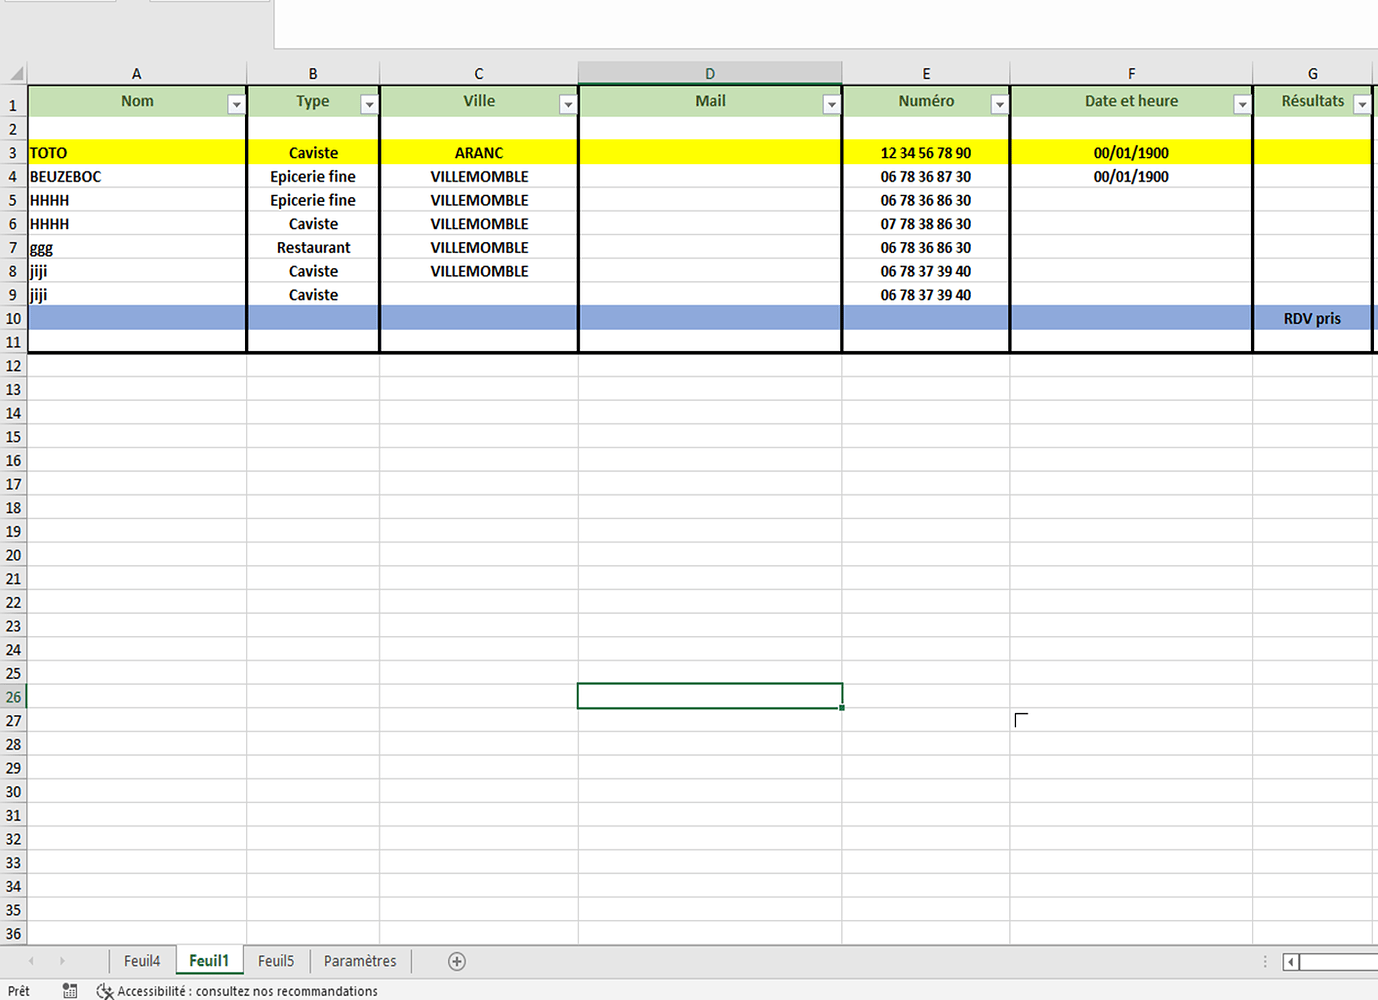Select column E header

tap(926, 73)
